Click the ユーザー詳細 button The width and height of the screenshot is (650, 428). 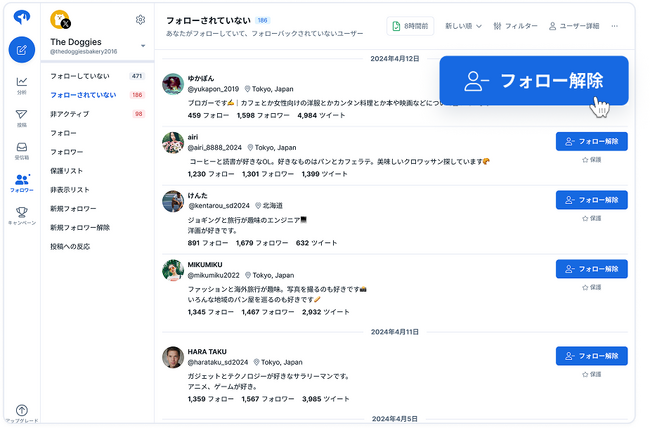tap(574, 26)
